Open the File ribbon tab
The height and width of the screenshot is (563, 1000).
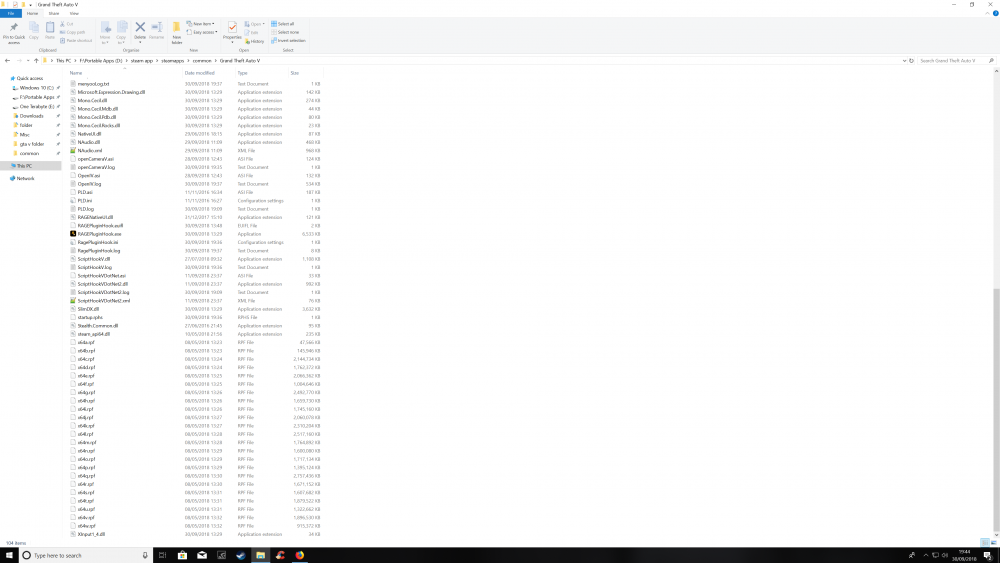pos(11,13)
